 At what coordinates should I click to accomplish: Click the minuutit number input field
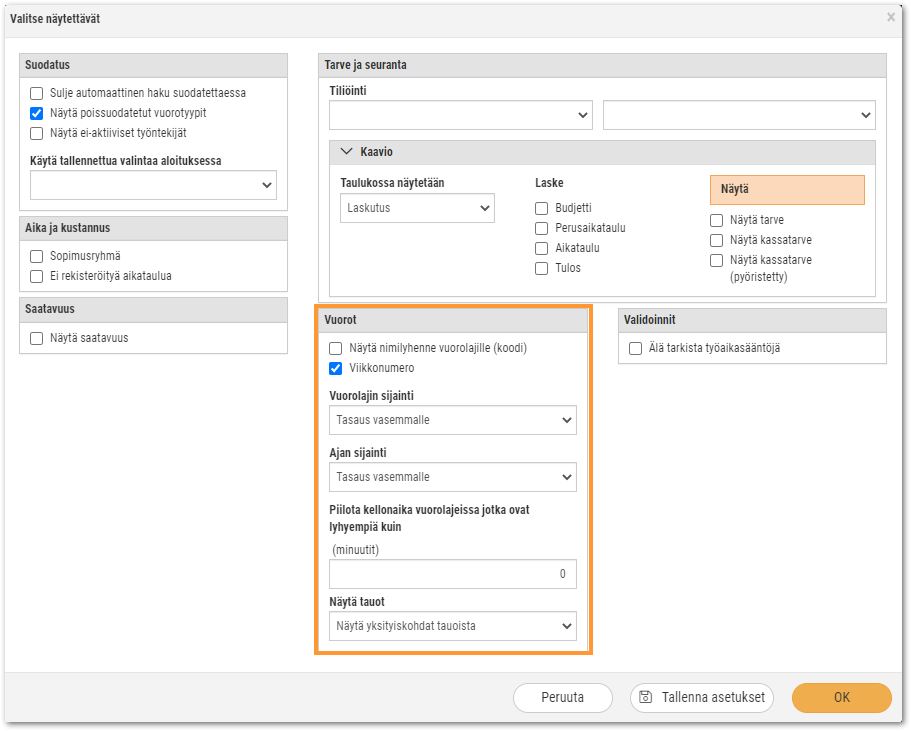click(x=453, y=574)
